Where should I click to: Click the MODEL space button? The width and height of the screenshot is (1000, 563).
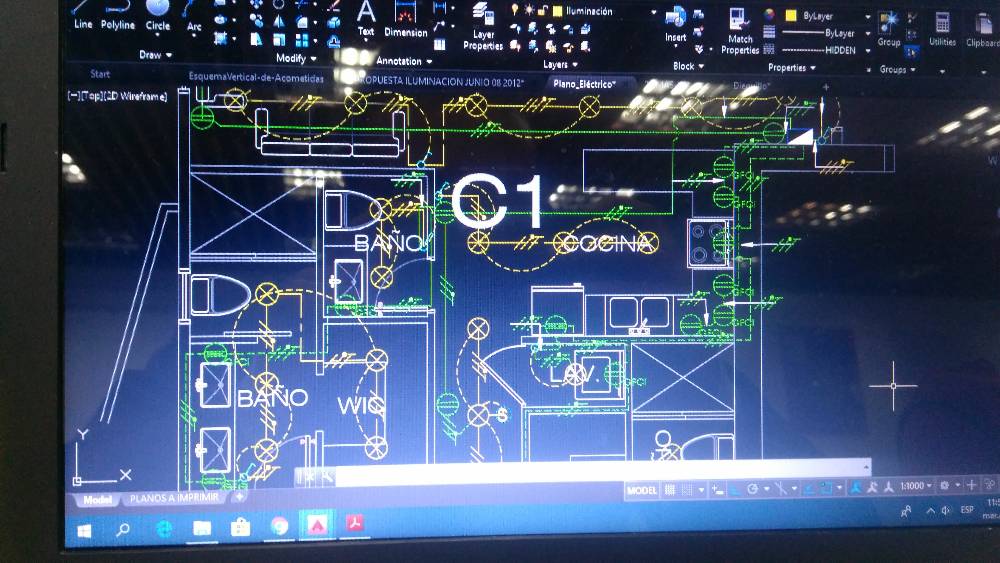click(642, 490)
